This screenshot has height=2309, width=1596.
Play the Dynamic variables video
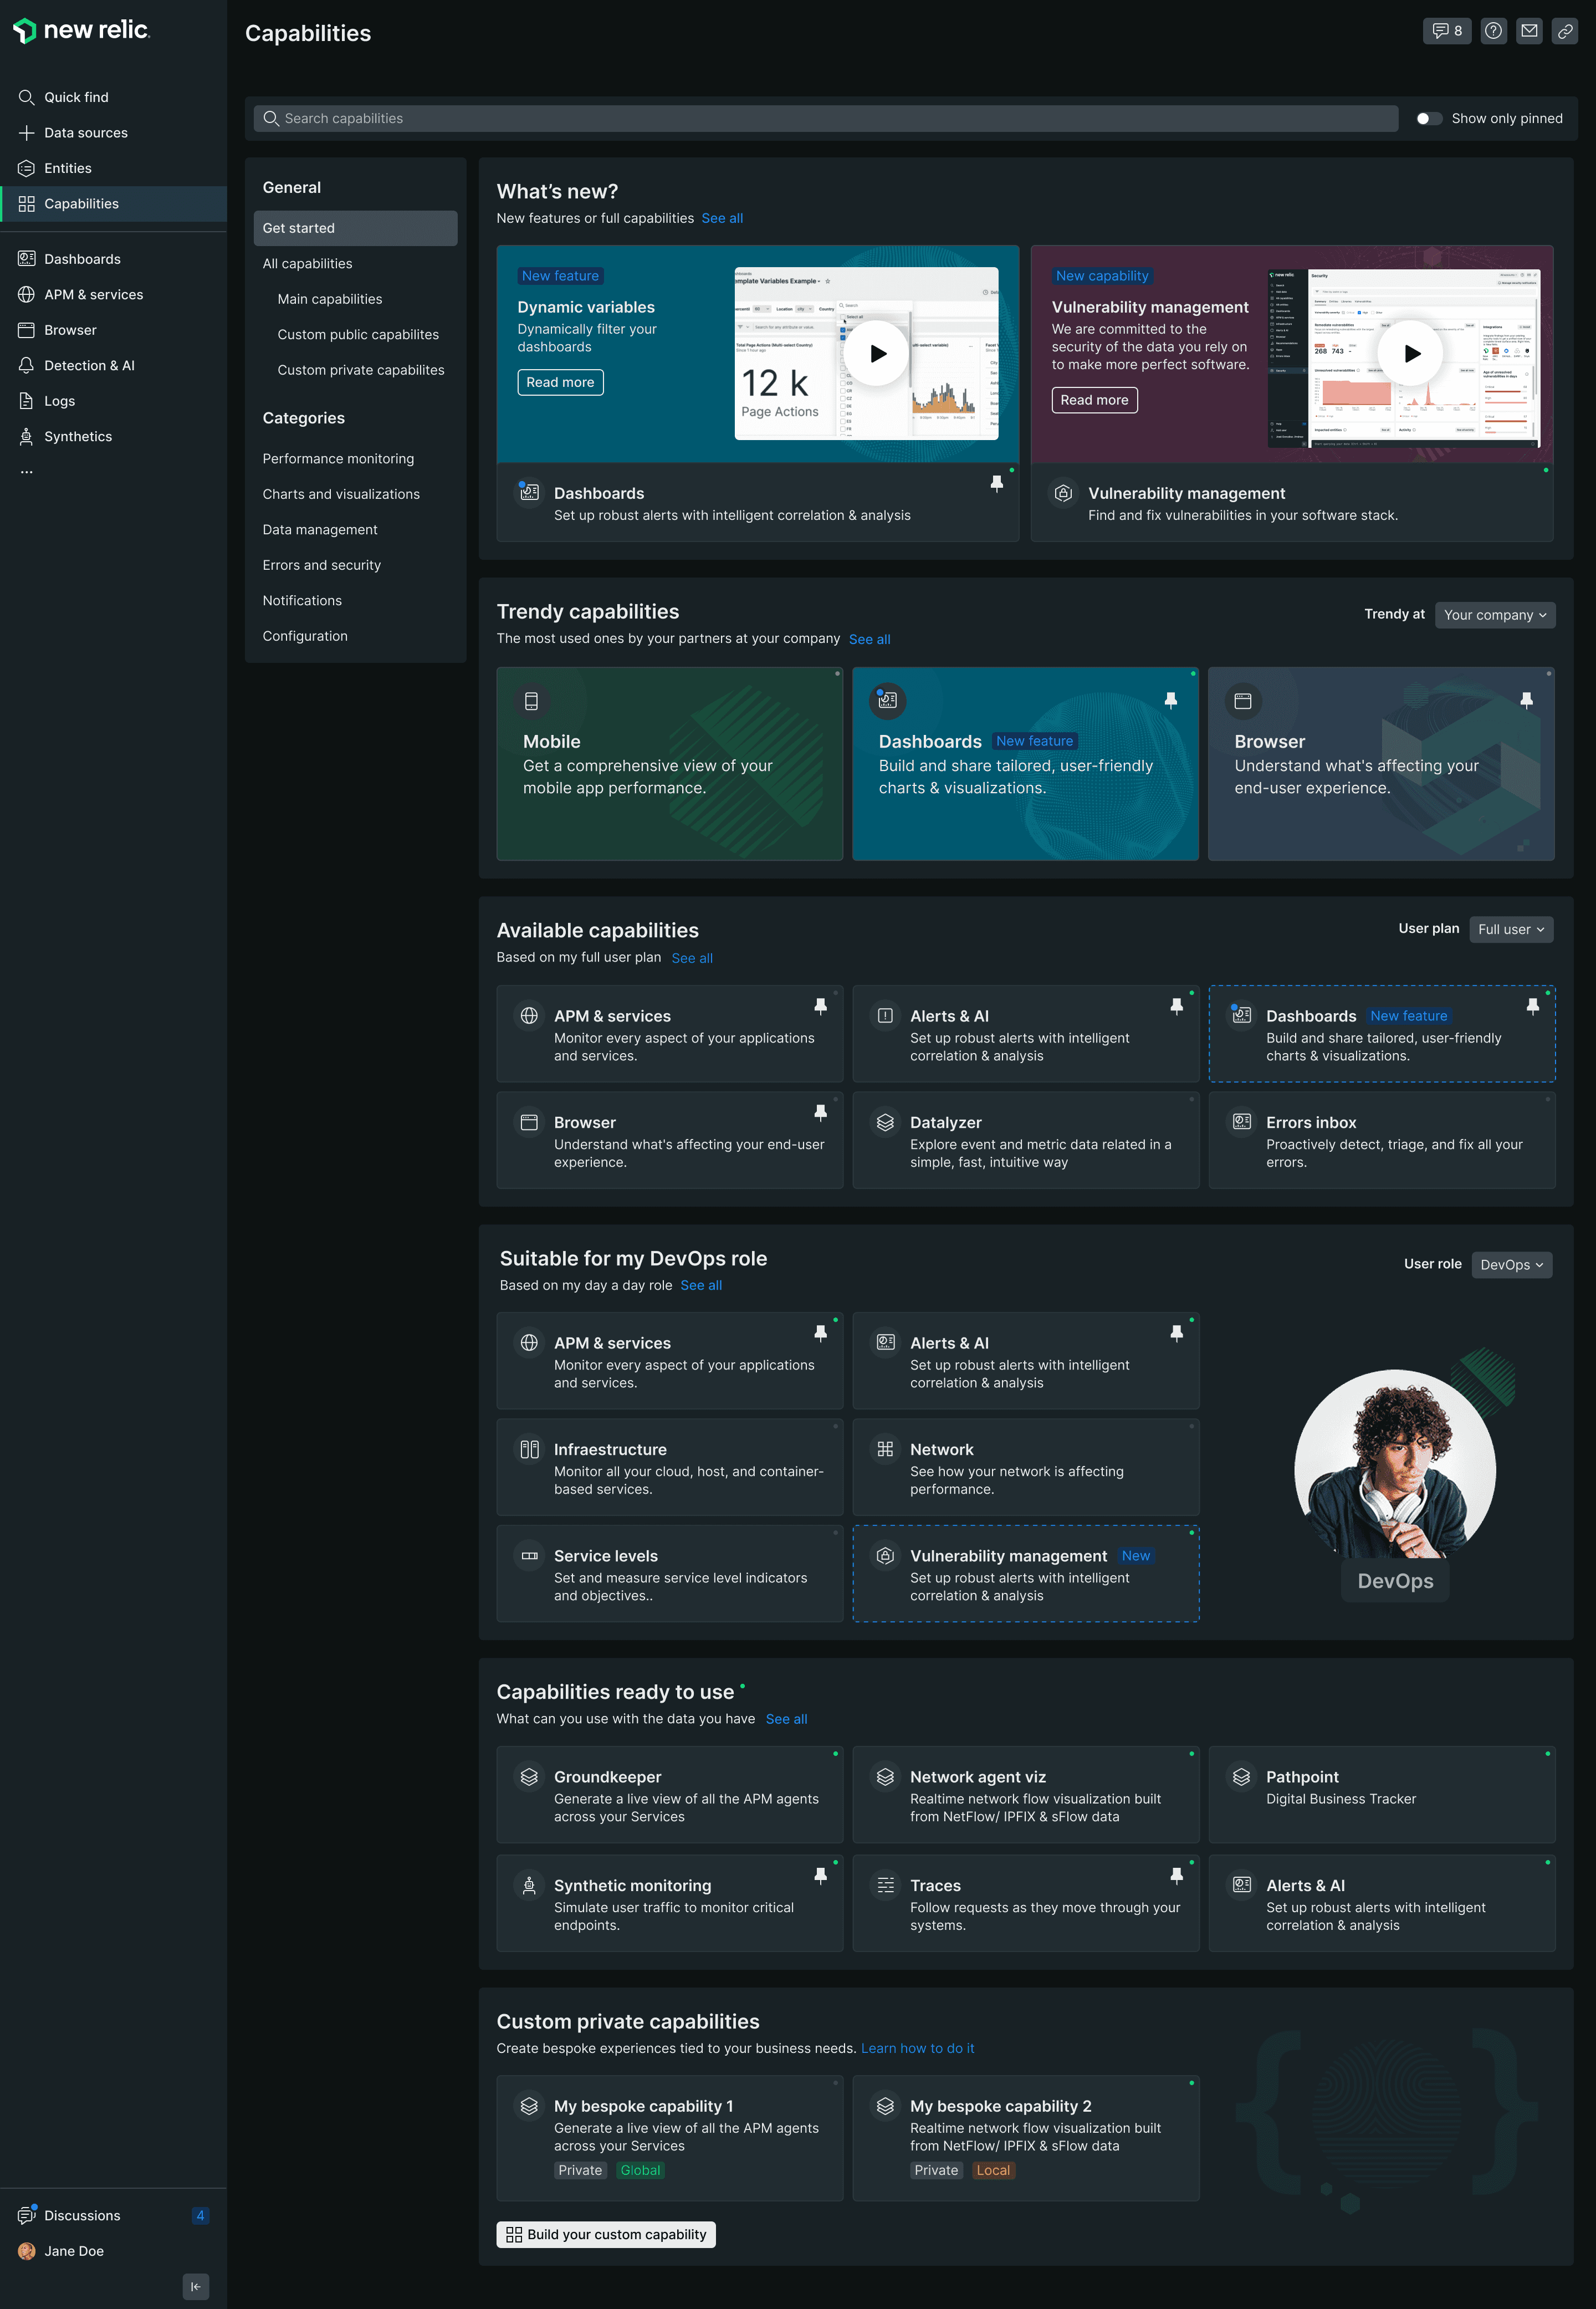coord(877,353)
